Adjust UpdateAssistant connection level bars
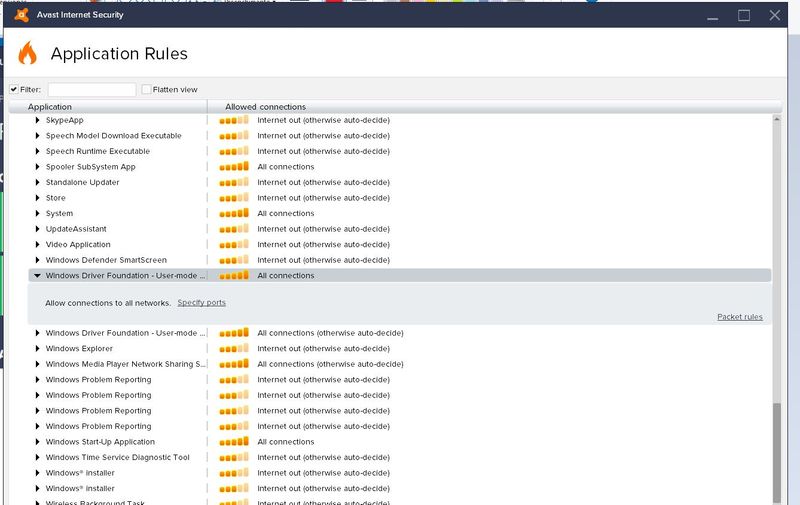Viewport: 800px width, 505px height. pyautogui.click(x=234, y=229)
